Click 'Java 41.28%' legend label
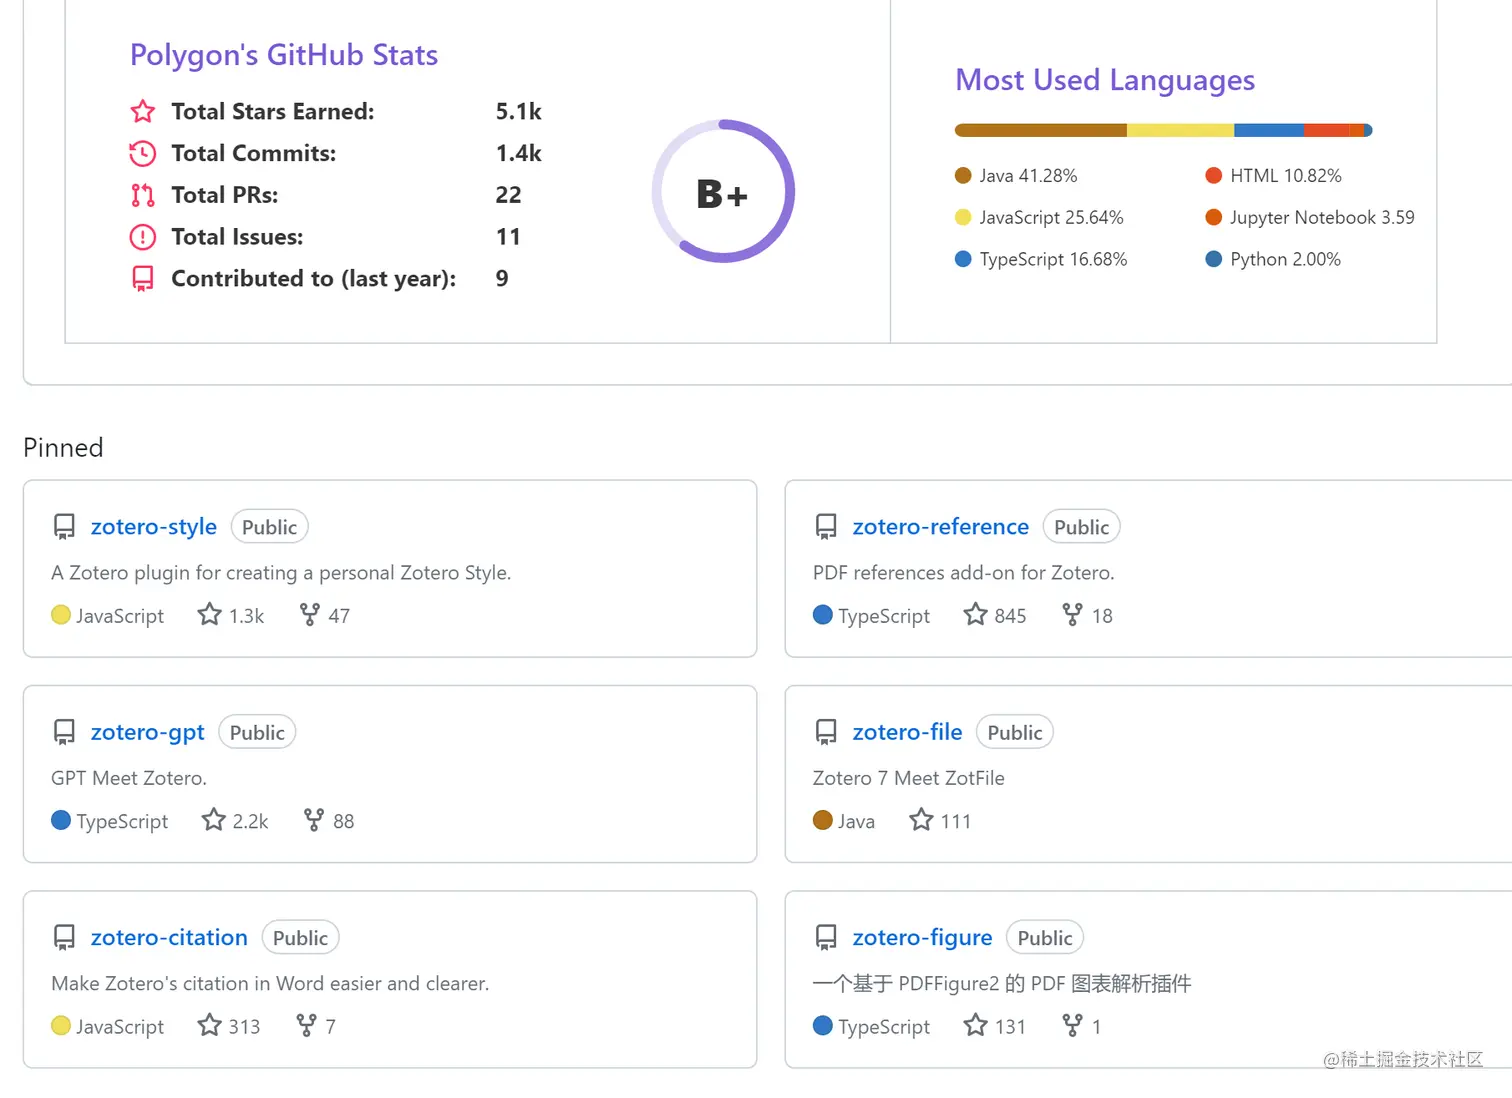 (1028, 176)
